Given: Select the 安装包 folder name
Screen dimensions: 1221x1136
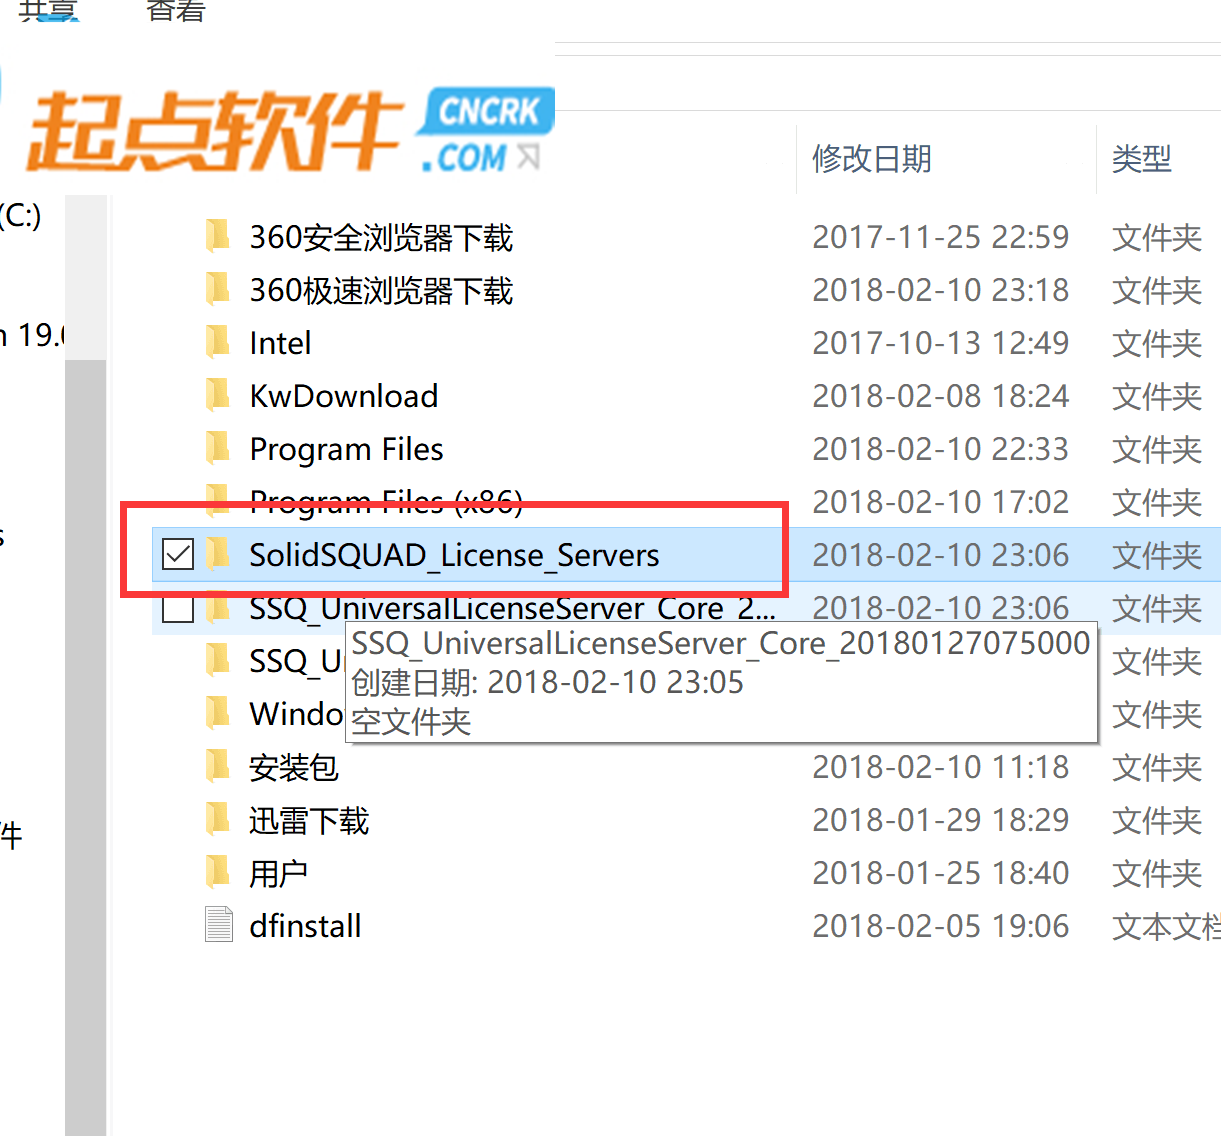Looking at the screenshot, I should click(x=294, y=768).
